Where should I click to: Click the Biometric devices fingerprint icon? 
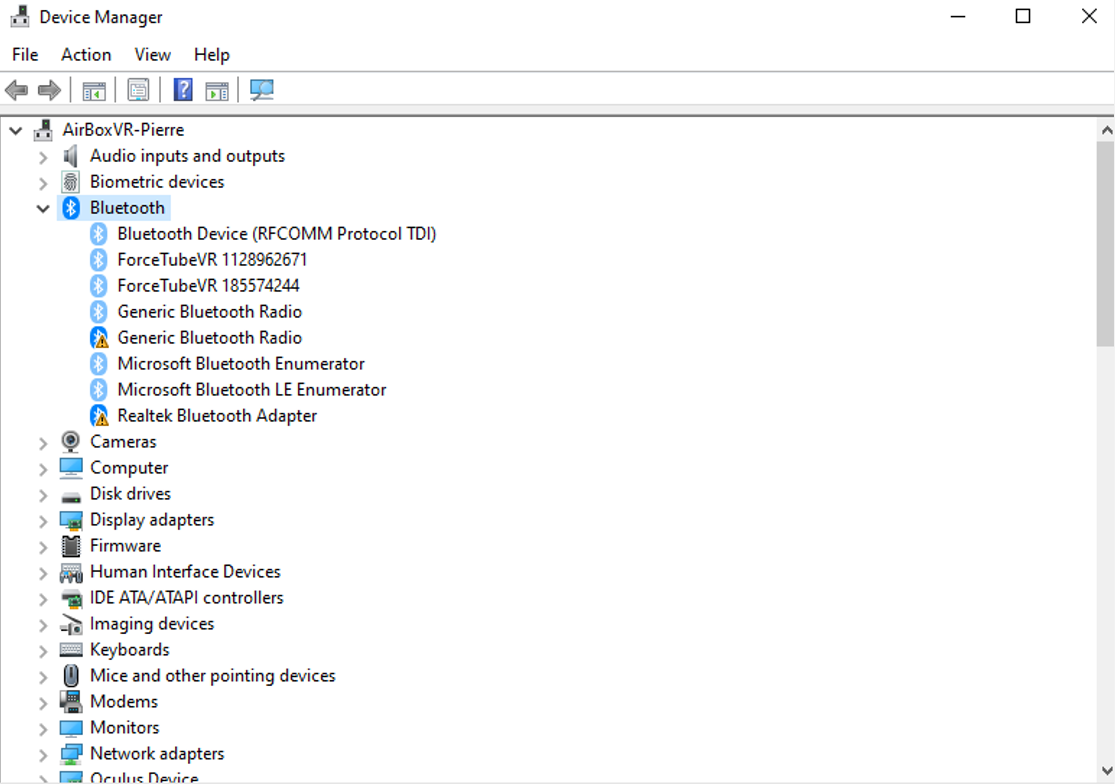pyautogui.click(x=70, y=182)
